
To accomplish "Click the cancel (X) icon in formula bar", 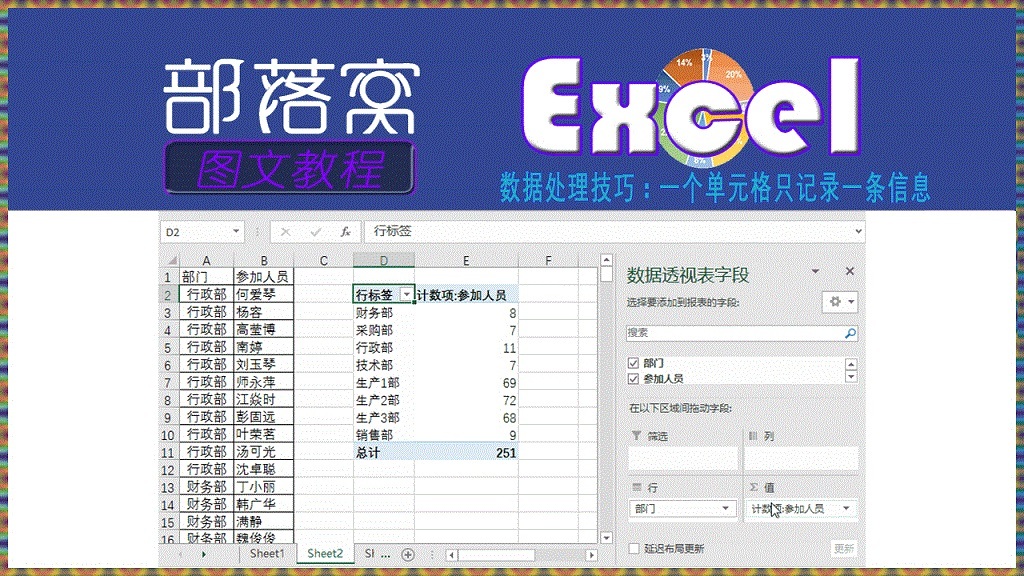I will (285, 232).
